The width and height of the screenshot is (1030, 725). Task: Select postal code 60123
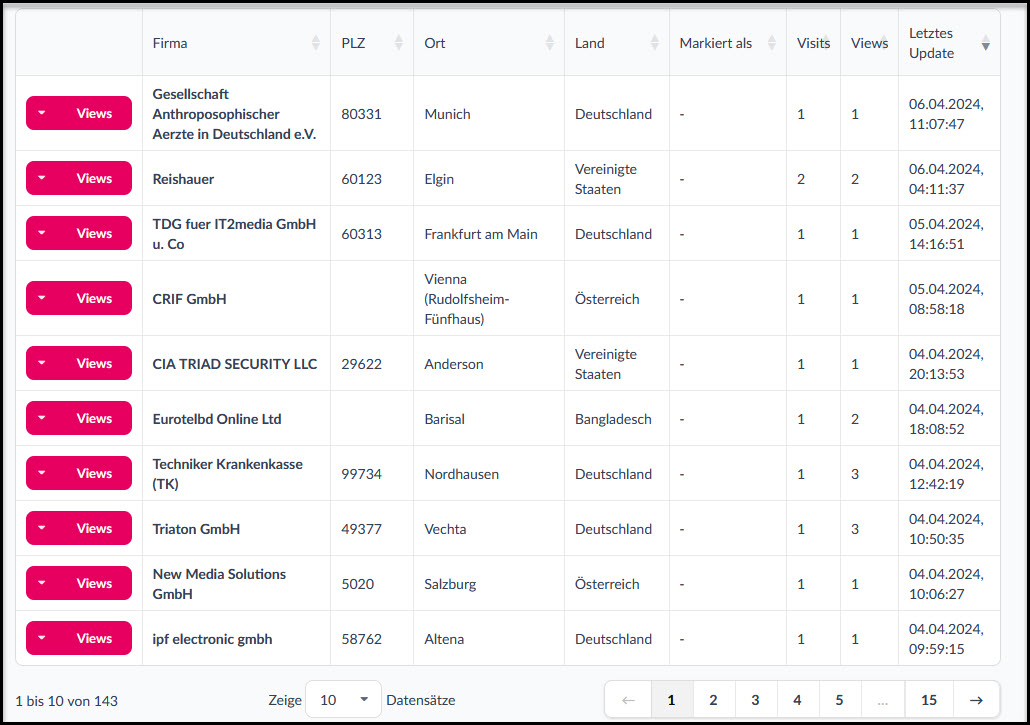click(361, 179)
